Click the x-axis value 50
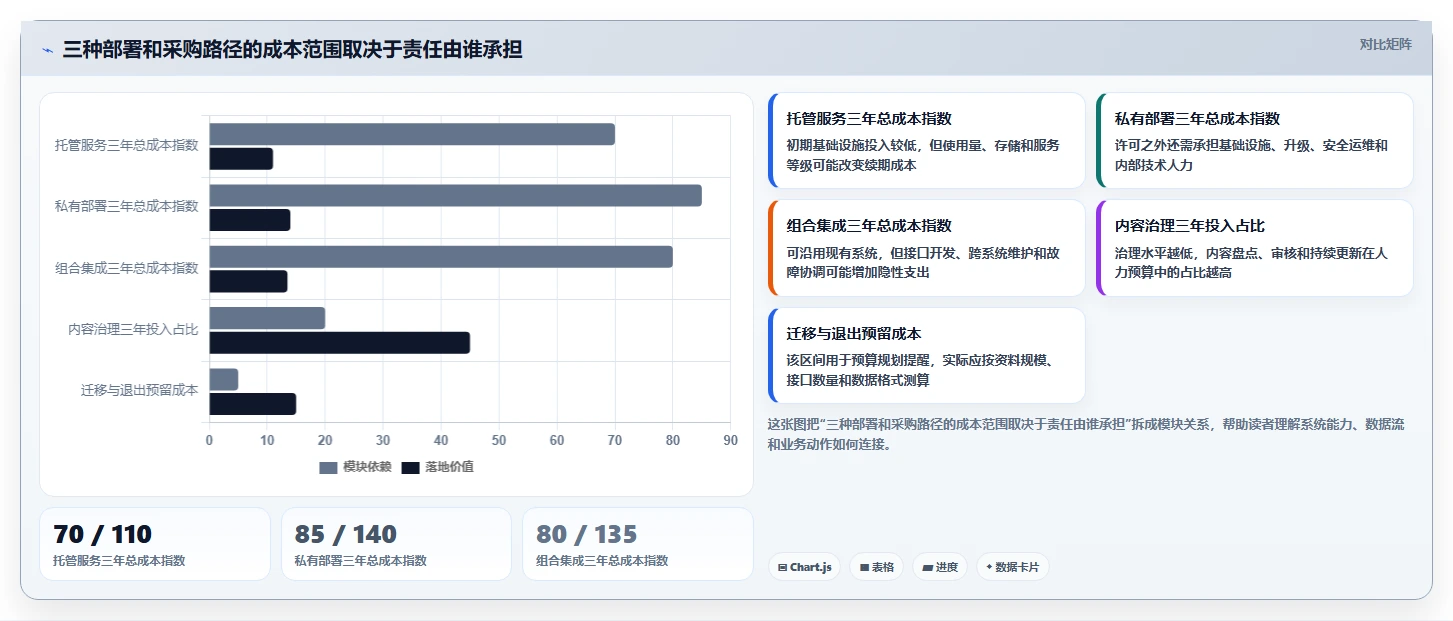1453x621 pixels. (x=499, y=440)
